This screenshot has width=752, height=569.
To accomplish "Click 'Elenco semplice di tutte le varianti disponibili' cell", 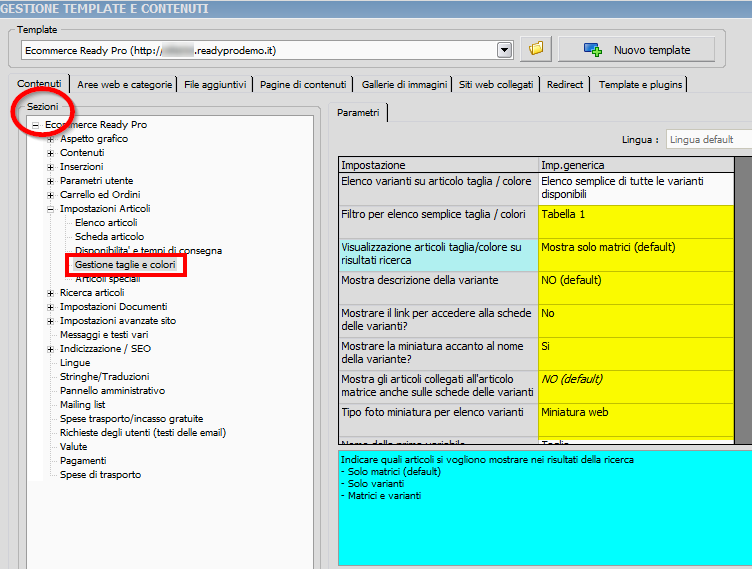I will (x=636, y=189).
